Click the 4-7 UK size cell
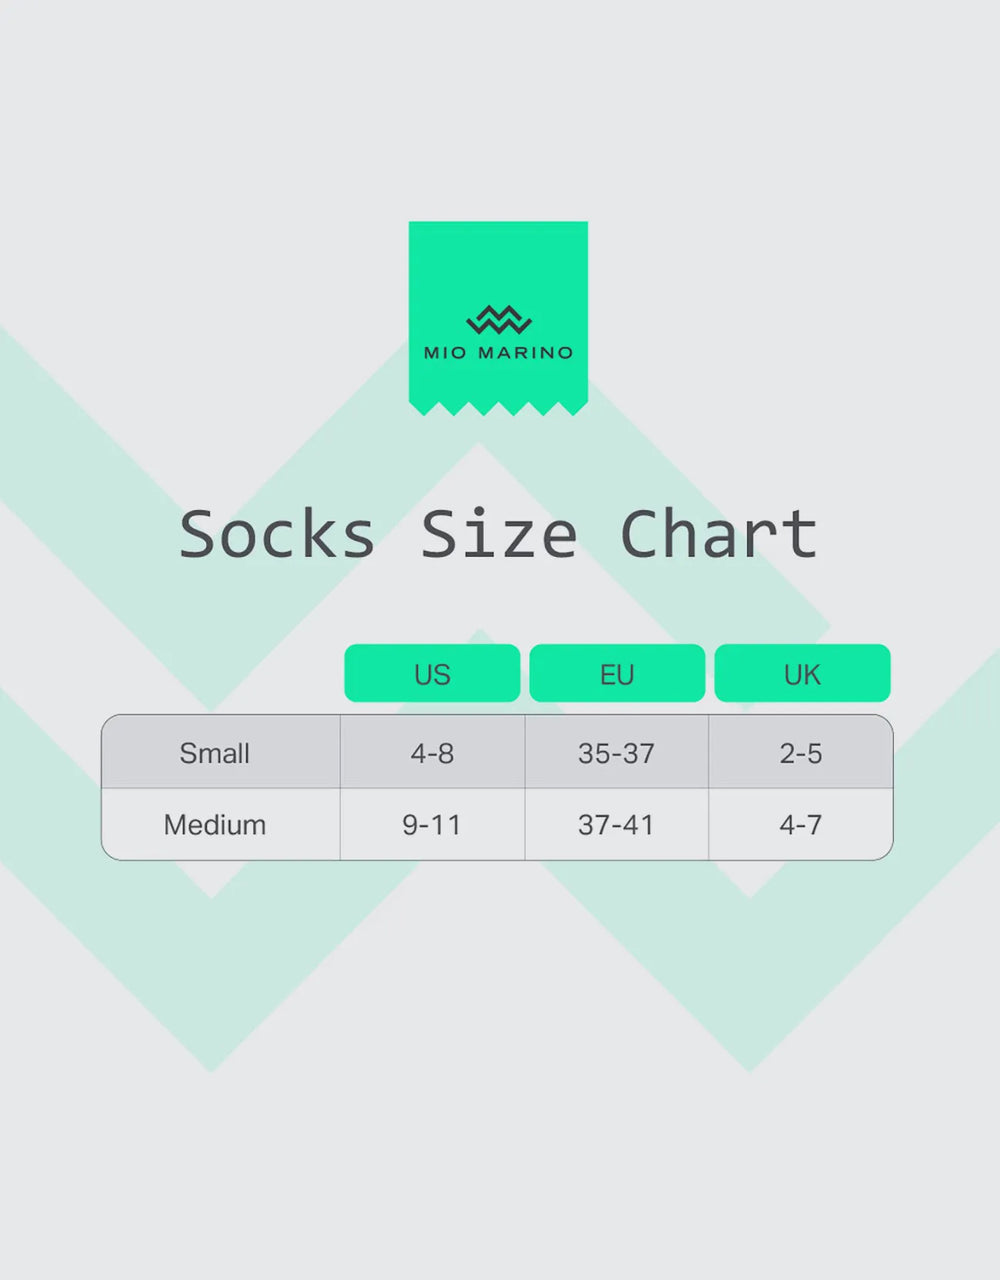The height and width of the screenshot is (1280, 1000). 801,825
